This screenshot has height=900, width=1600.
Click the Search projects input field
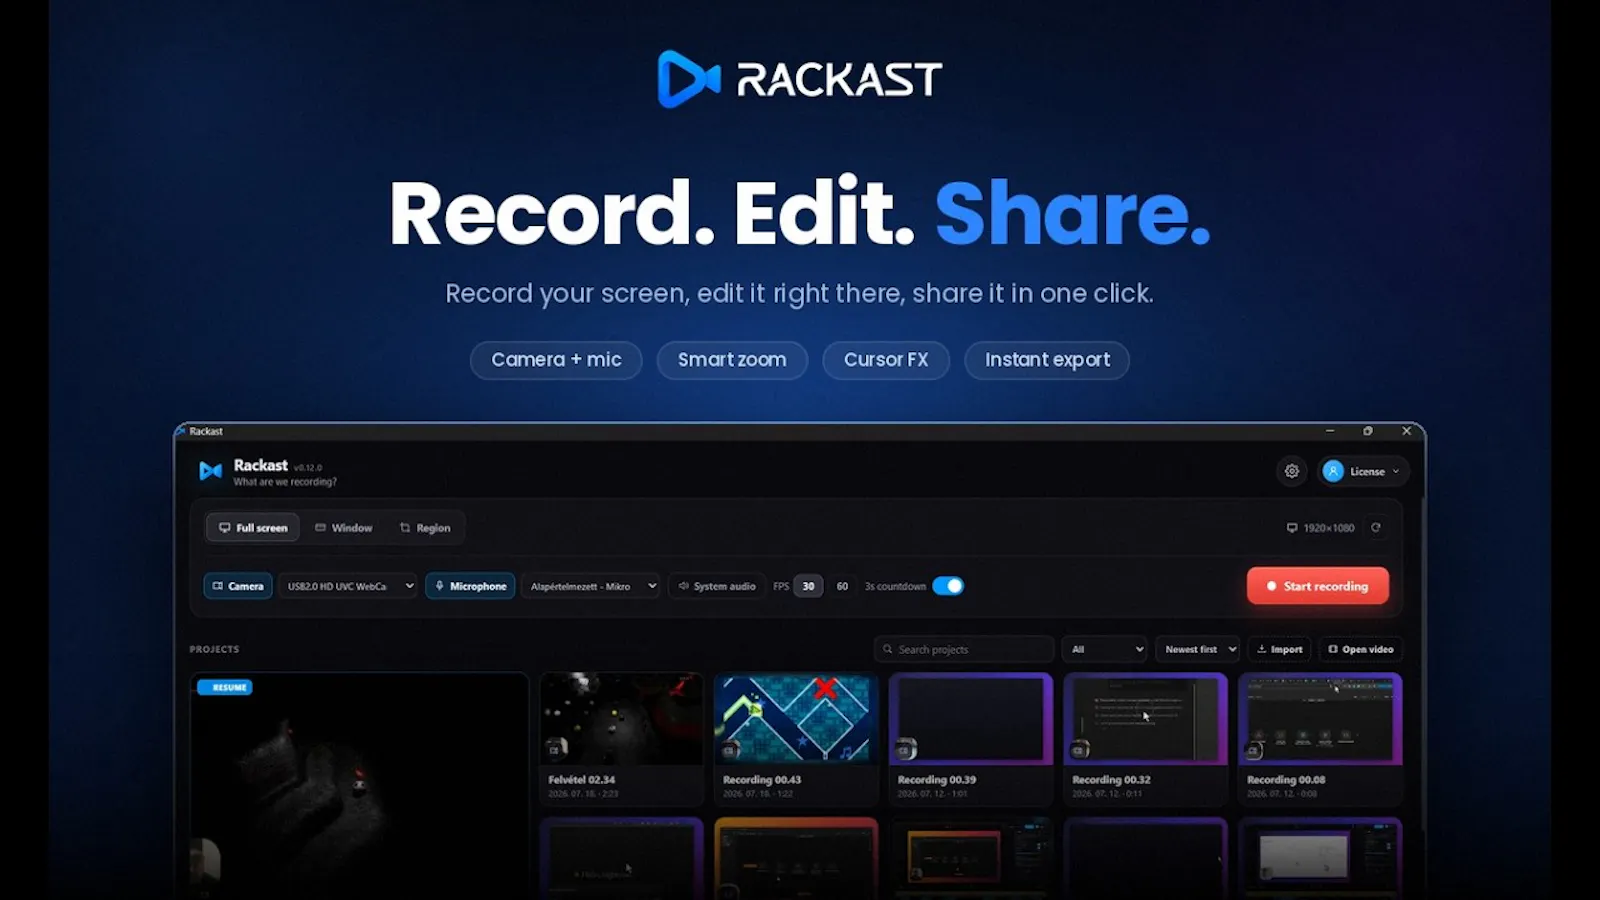(x=964, y=649)
